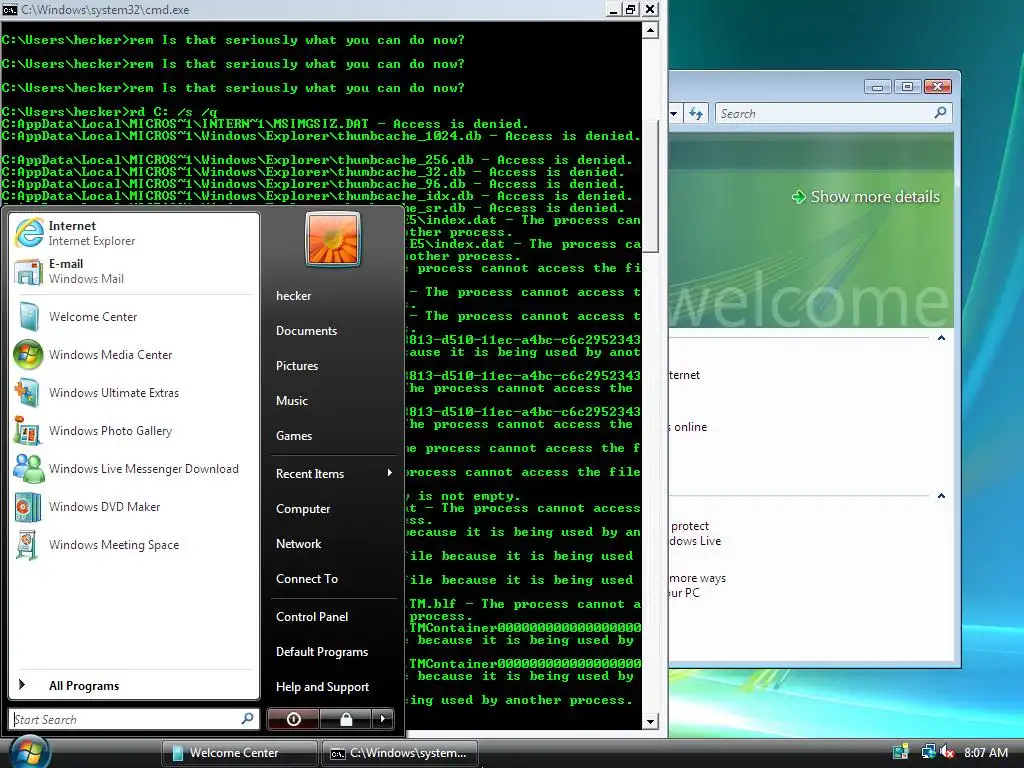Click the user account flower picture

[x=332, y=239]
